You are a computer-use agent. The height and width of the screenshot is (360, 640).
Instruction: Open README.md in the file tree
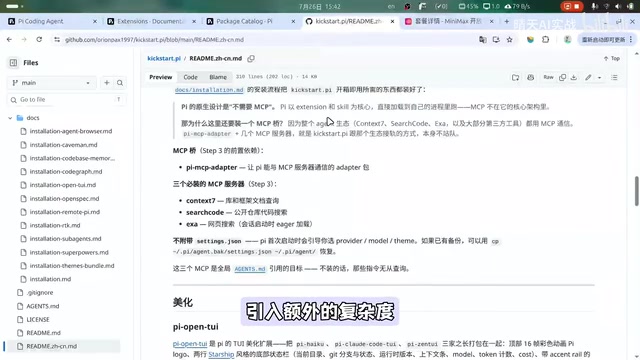pos(43,333)
